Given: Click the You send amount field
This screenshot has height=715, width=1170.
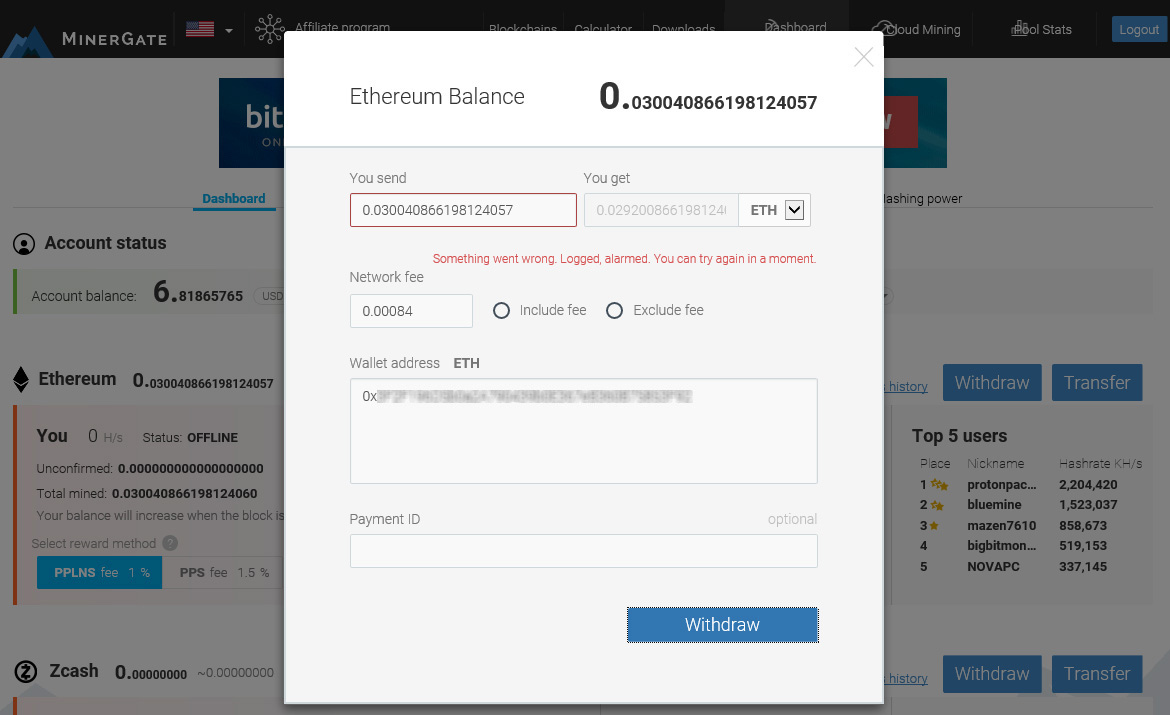Looking at the screenshot, I should click(463, 210).
